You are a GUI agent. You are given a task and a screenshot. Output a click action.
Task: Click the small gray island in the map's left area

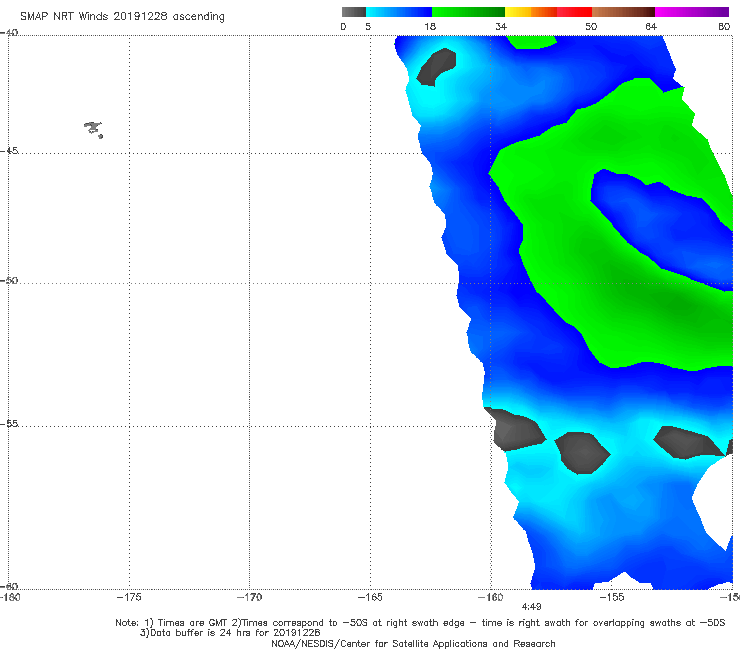(x=94, y=129)
